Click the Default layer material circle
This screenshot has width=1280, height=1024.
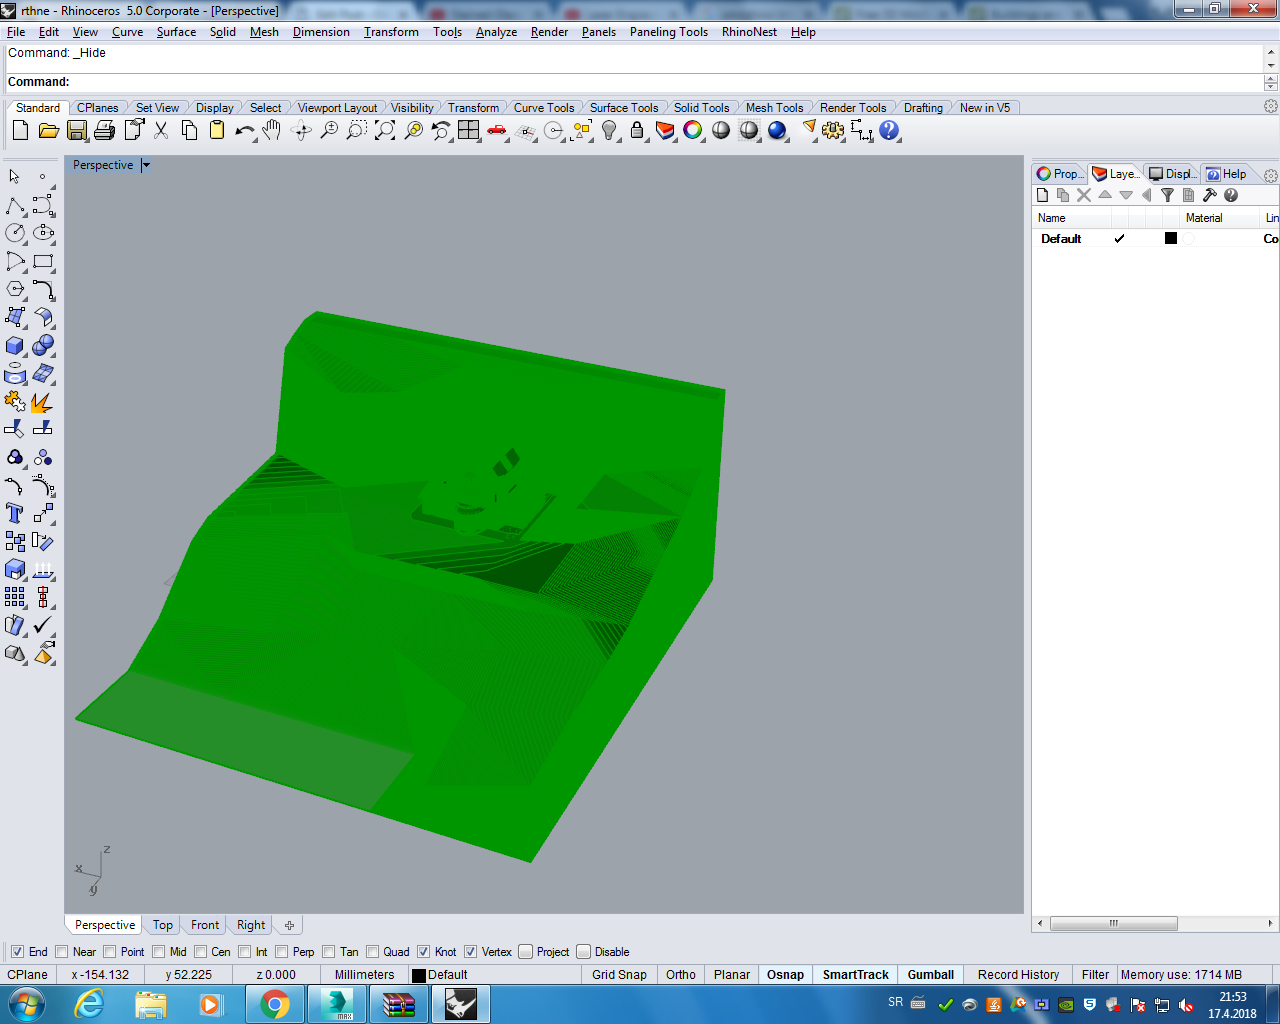click(x=1189, y=238)
